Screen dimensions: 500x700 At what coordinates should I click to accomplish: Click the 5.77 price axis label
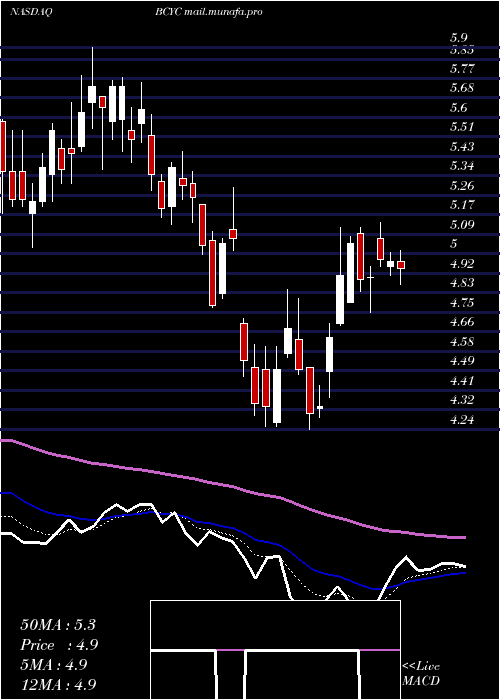coord(462,69)
